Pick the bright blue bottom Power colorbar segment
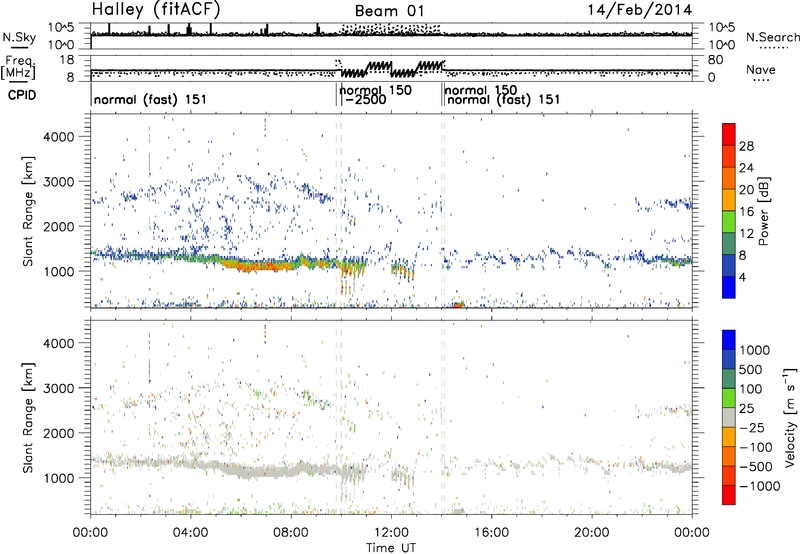The image size is (800, 554). pyautogui.click(x=729, y=287)
